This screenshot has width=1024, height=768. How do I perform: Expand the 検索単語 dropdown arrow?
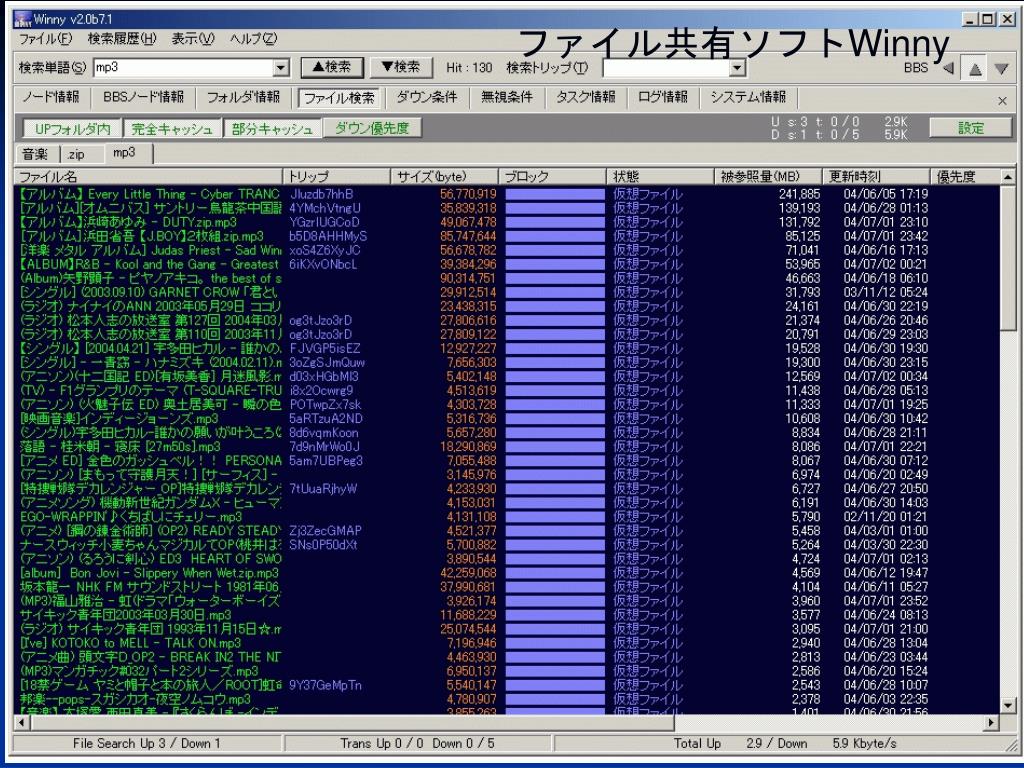(x=281, y=67)
